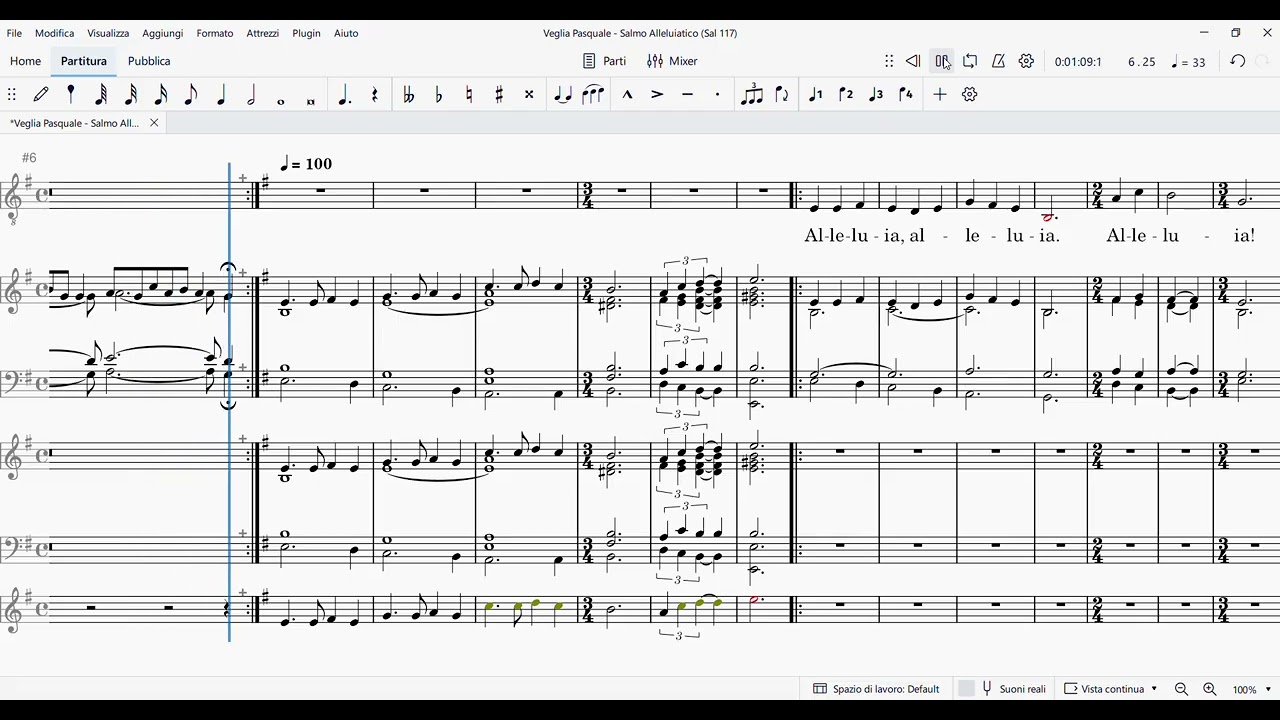Open the Parti dialog
Viewport: 1280px width, 720px height.
[605, 61]
